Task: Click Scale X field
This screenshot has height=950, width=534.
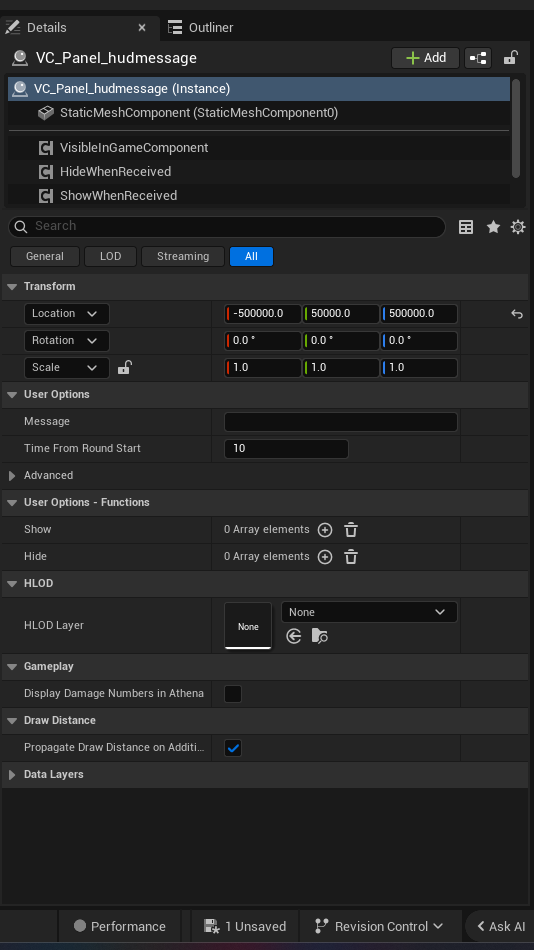Action: [x=263, y=368]
